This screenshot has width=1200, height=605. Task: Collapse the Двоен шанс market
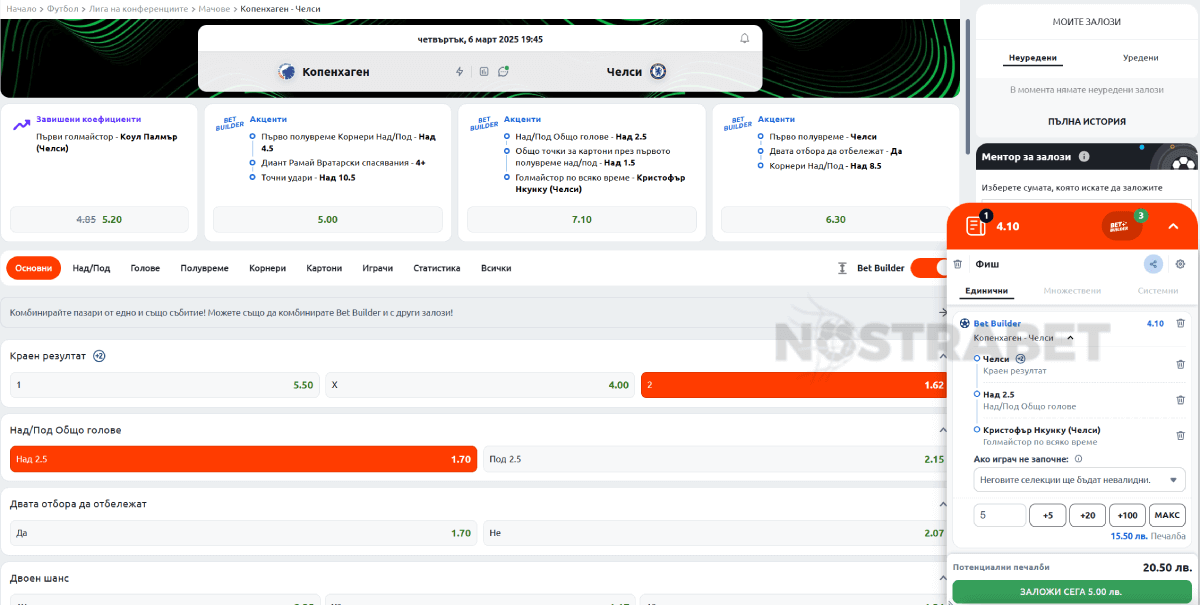pos(941,578)
